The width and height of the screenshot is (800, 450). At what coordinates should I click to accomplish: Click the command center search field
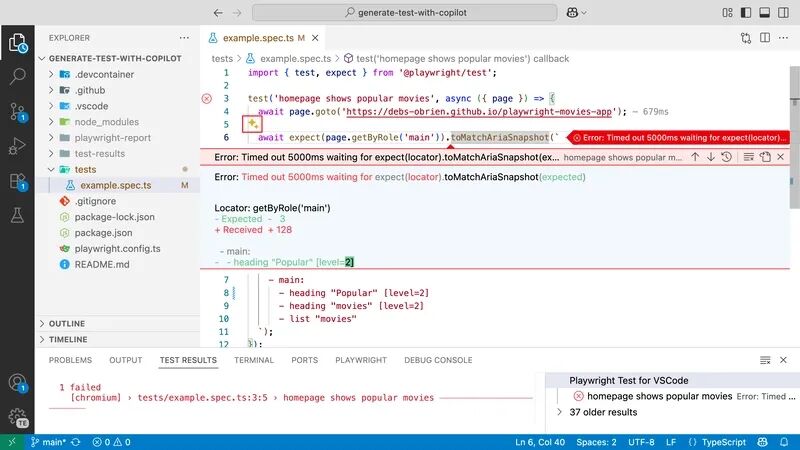coord(405,13)
